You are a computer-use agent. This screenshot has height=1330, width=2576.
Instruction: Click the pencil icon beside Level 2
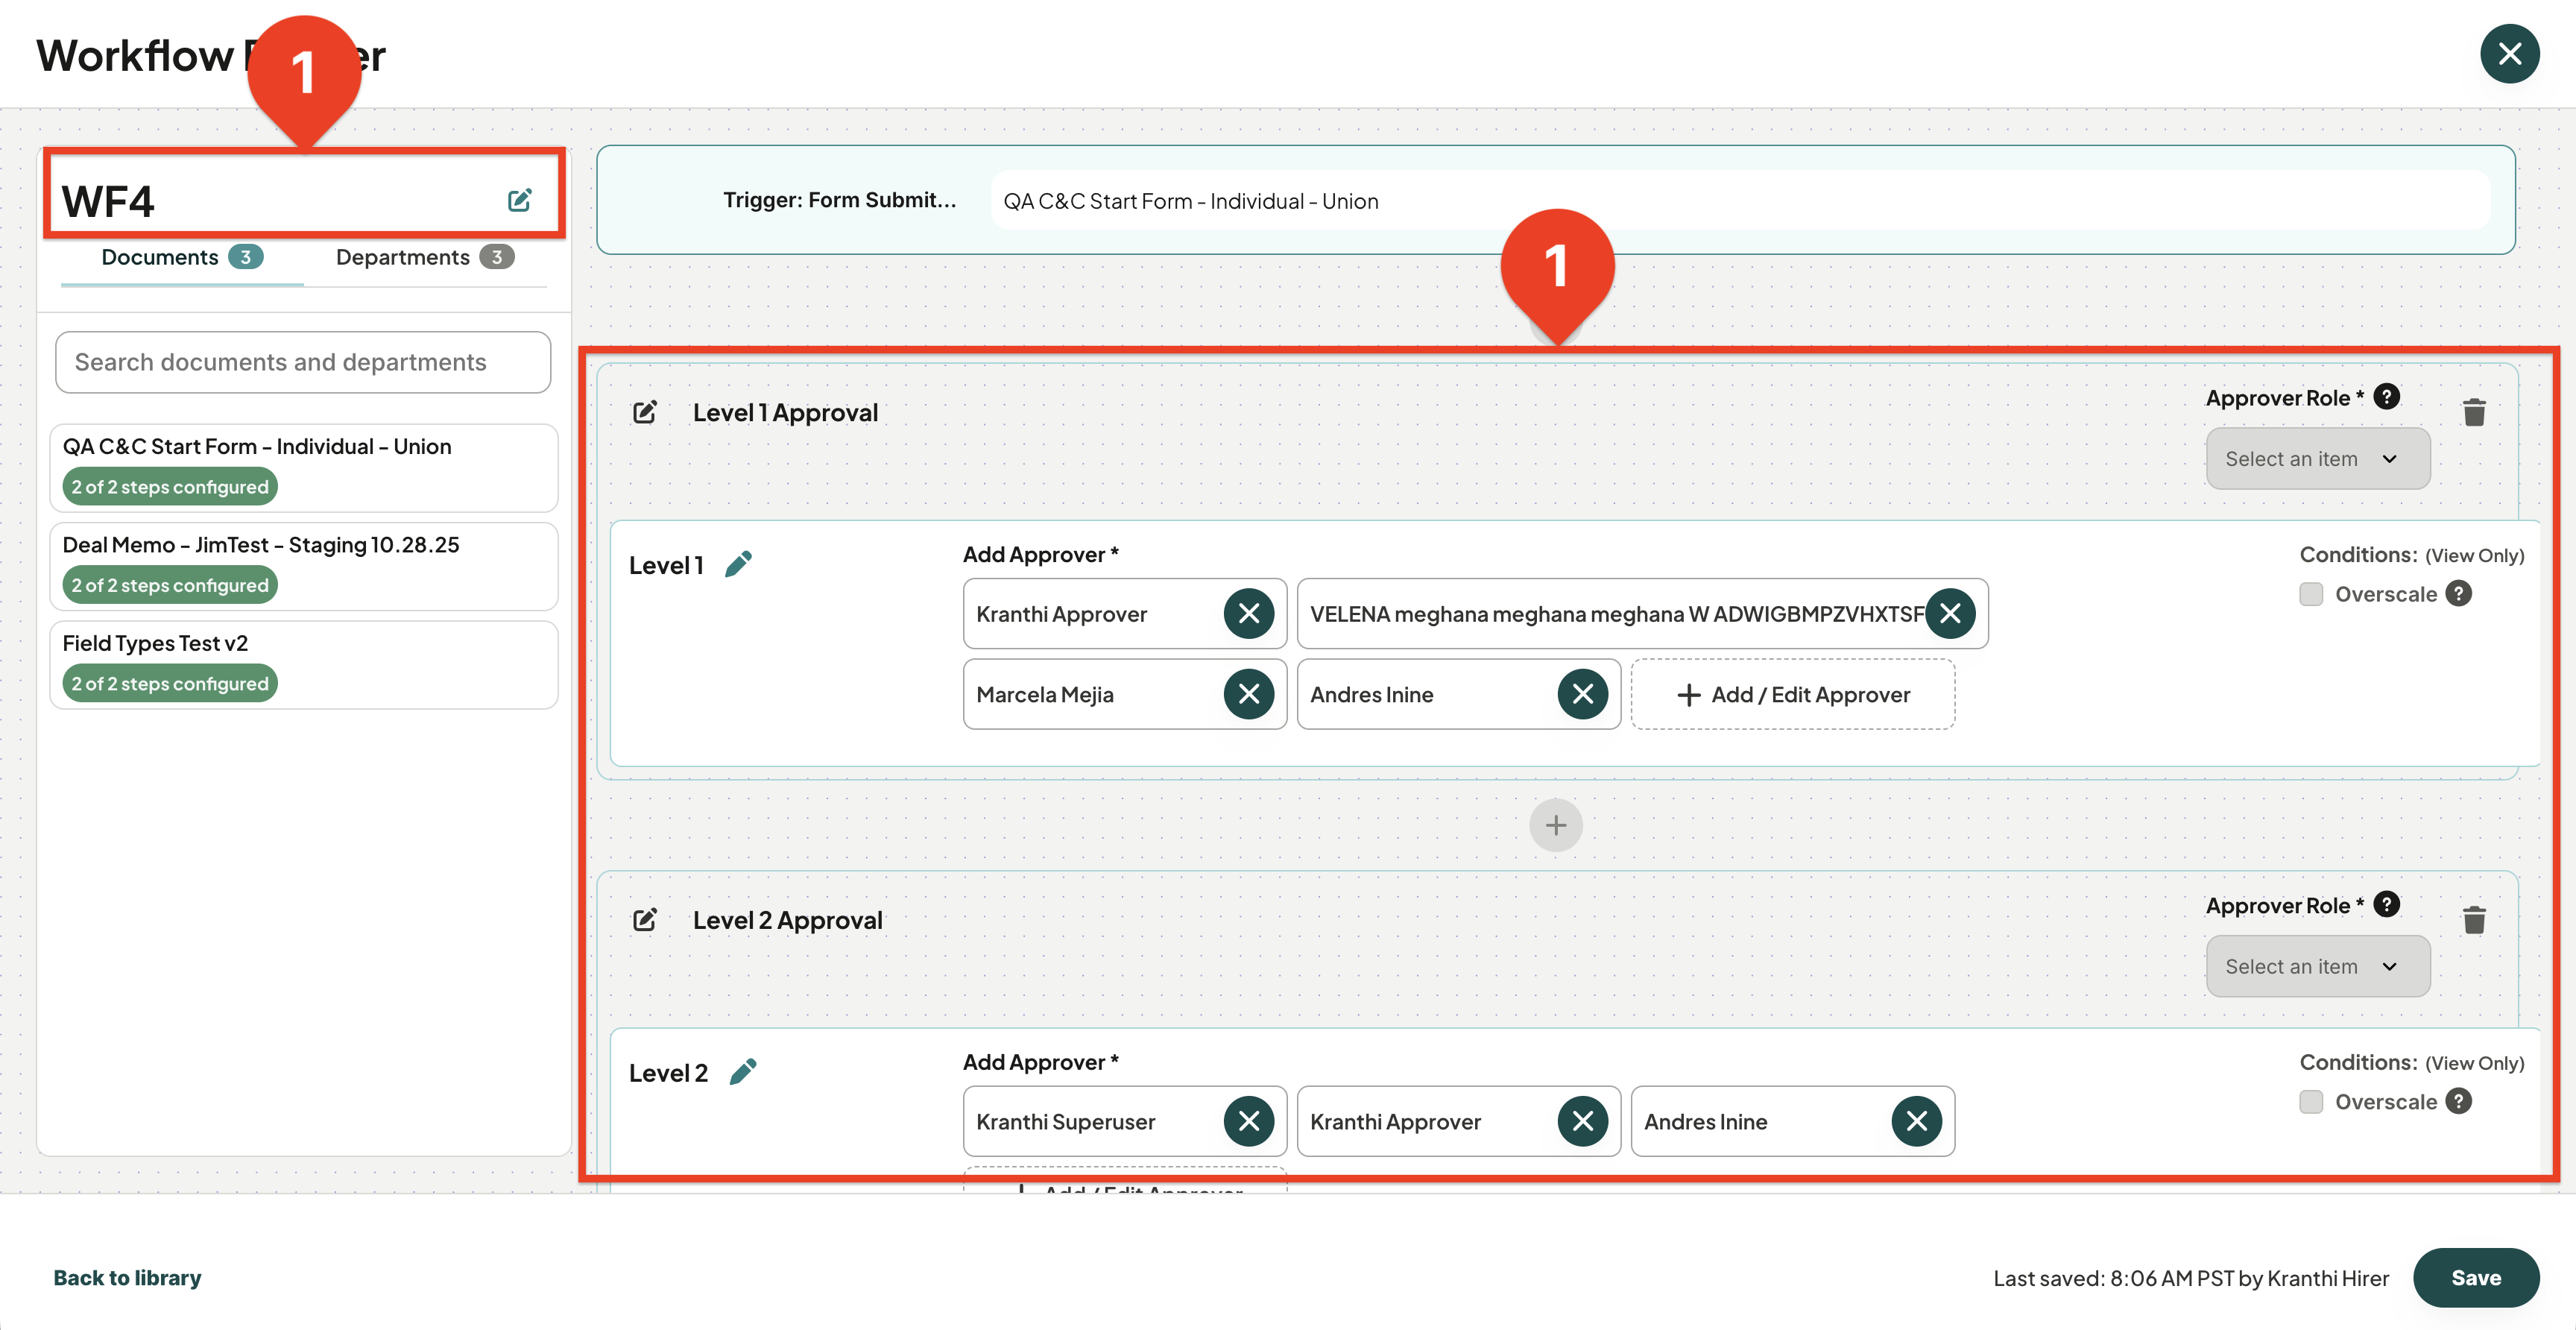pos(743,1072)
